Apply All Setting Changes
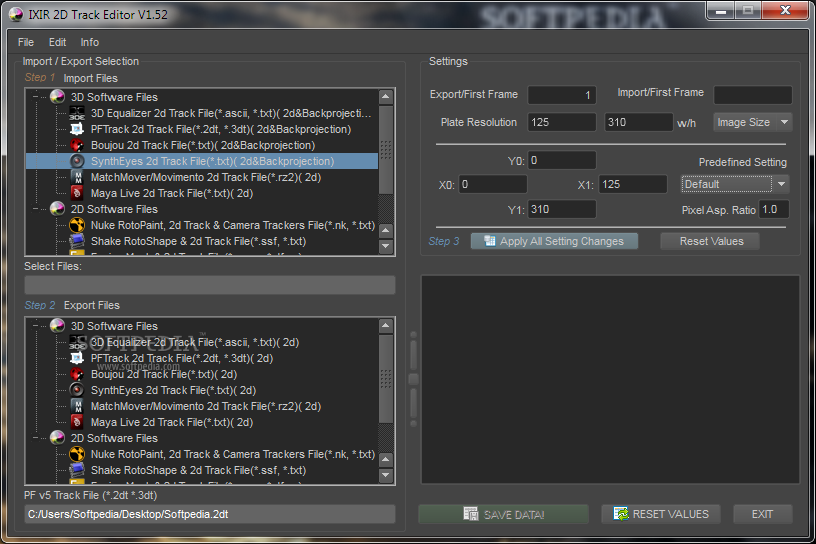The height and width of the screenshot is (544, 816). [x=554, y=241]
